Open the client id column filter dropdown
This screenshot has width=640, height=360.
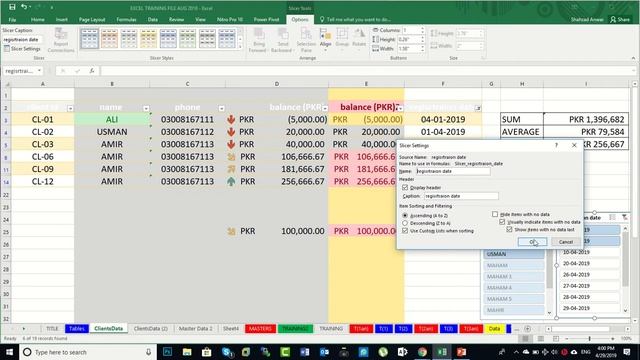click(70, 108)
